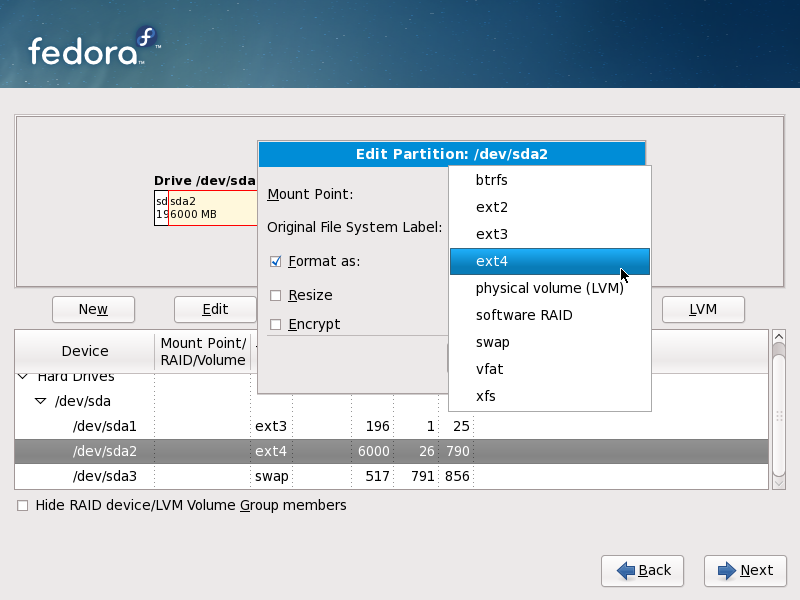The height and width of the screenshot is (600, 800).
Task: Collapse the /dev/sda tree node
Action: click(40, 401)
